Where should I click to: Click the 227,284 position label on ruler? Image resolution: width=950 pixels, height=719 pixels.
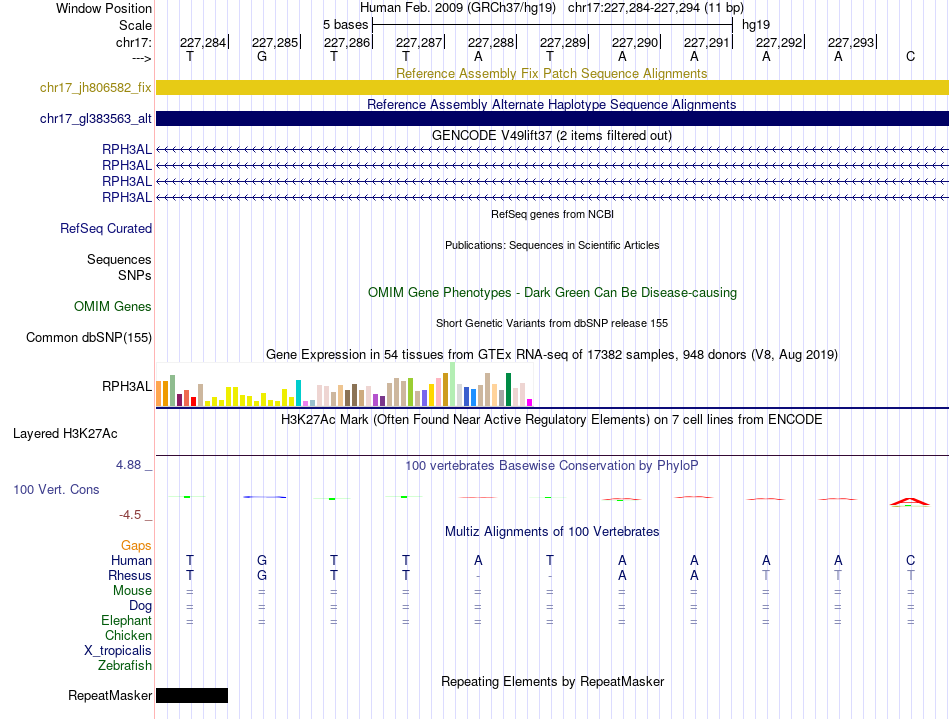tap(203, 42)
